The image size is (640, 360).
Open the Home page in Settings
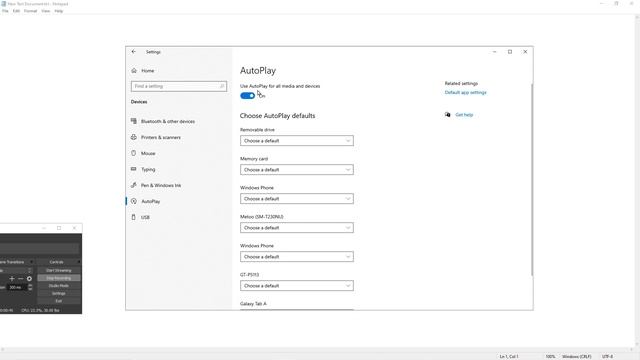148,71
